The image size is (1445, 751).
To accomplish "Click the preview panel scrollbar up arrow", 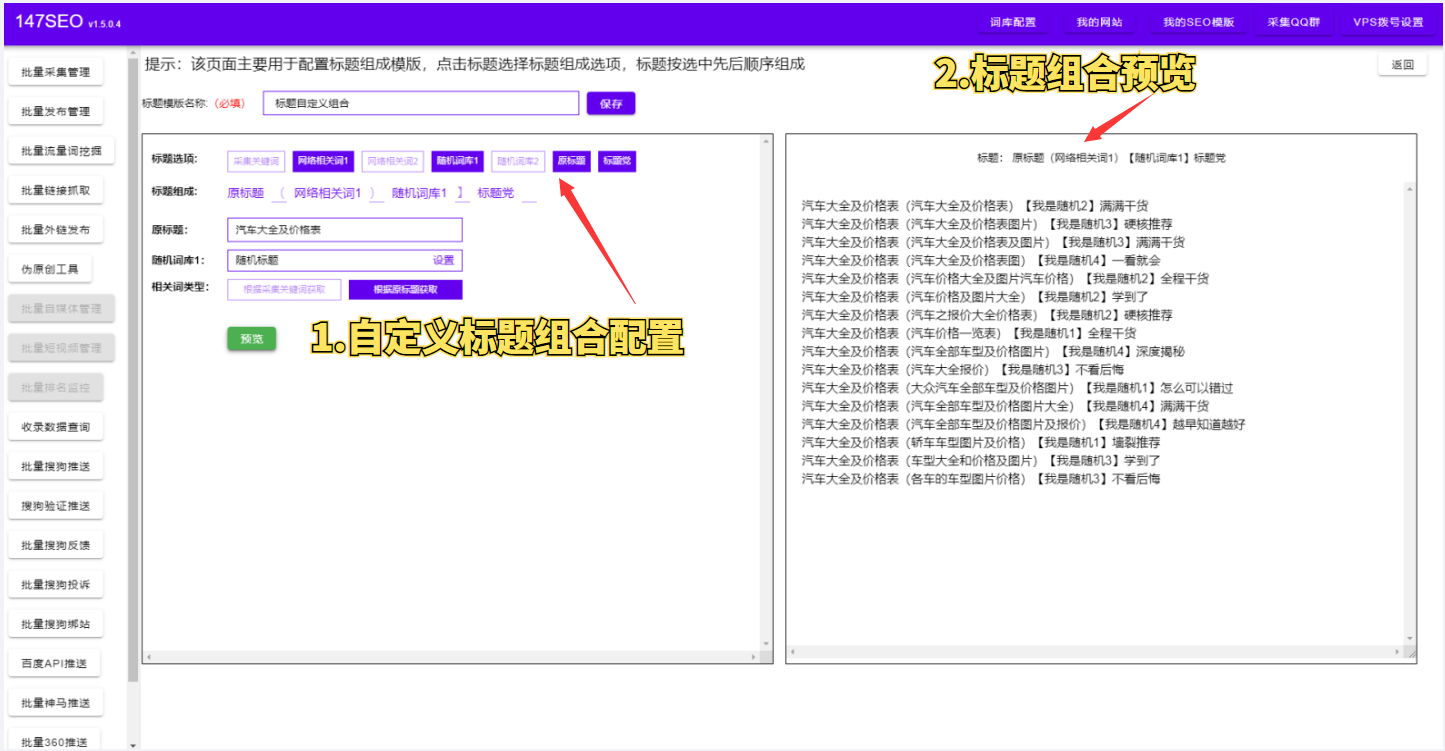I will click(1410, 187).
